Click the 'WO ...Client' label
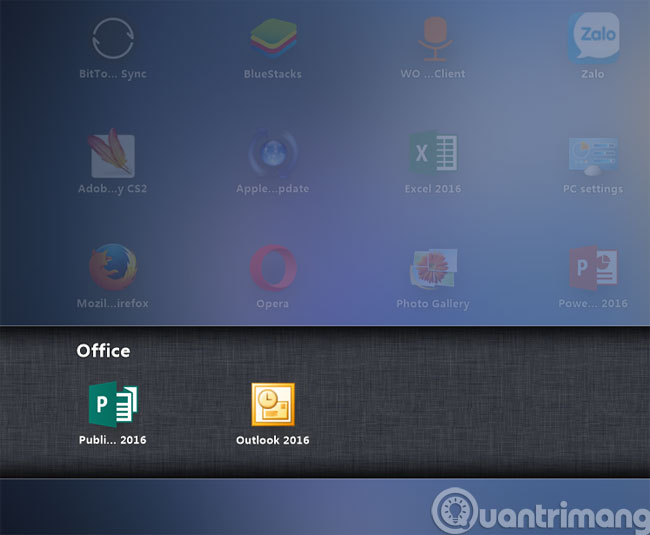The image size is (650, 535). coord(433,74)
